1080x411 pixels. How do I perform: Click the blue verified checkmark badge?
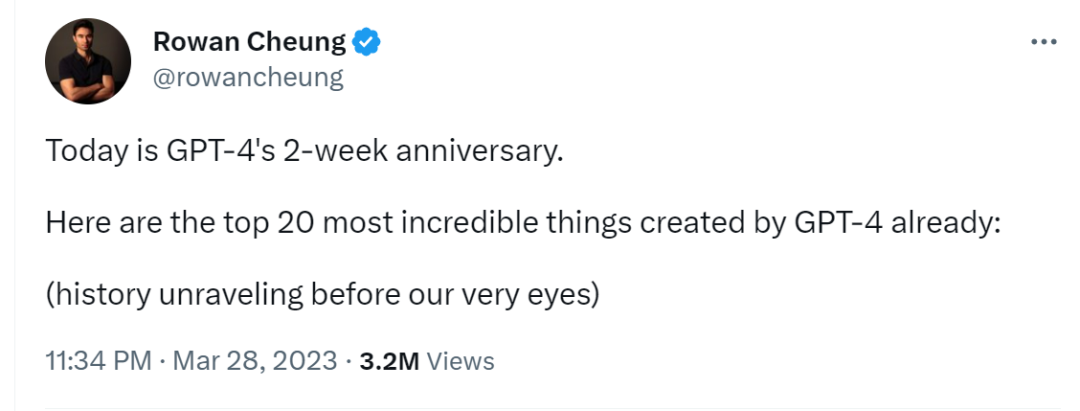click(367, 42)
